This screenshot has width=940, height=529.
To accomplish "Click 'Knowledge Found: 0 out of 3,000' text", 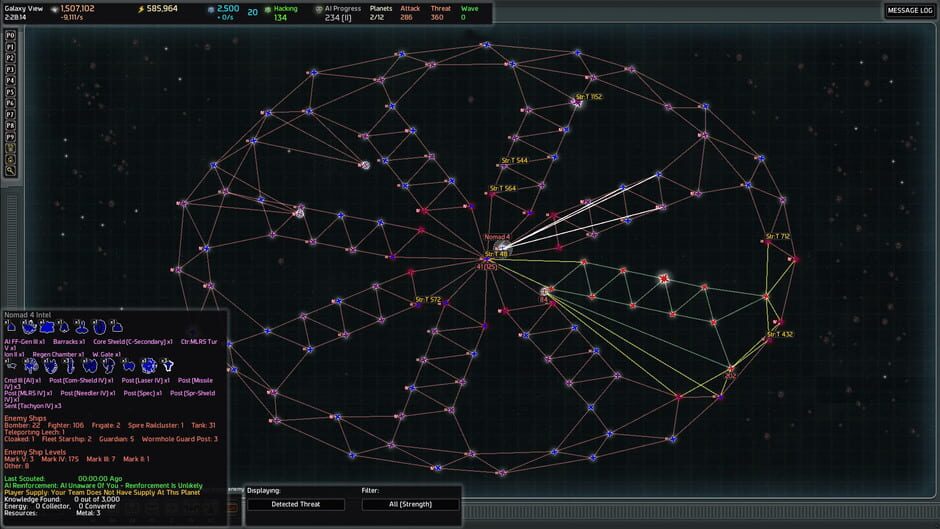I will (x=62, y=499).
